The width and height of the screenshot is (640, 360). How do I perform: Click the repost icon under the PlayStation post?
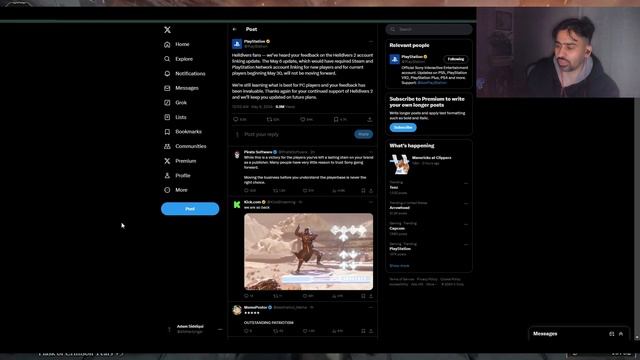tap(269, 119)
